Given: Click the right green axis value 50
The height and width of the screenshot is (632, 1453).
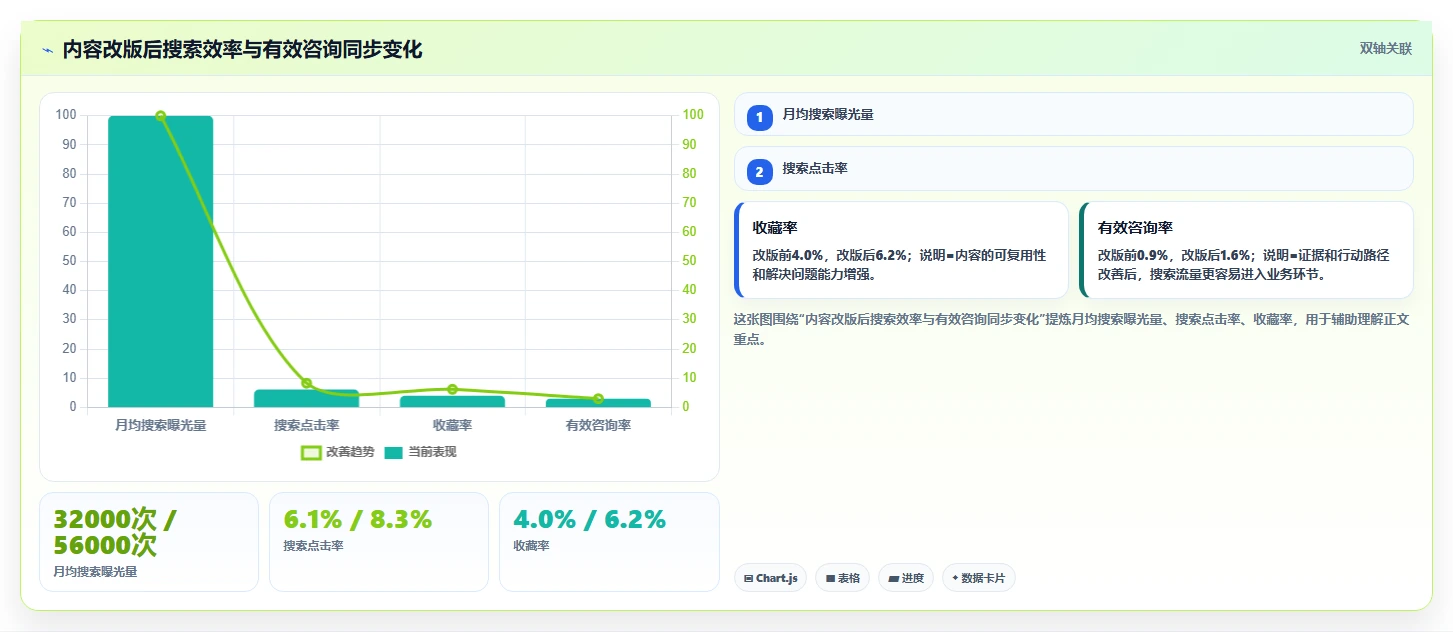Looking at the screenshot, I should [690, 261].
